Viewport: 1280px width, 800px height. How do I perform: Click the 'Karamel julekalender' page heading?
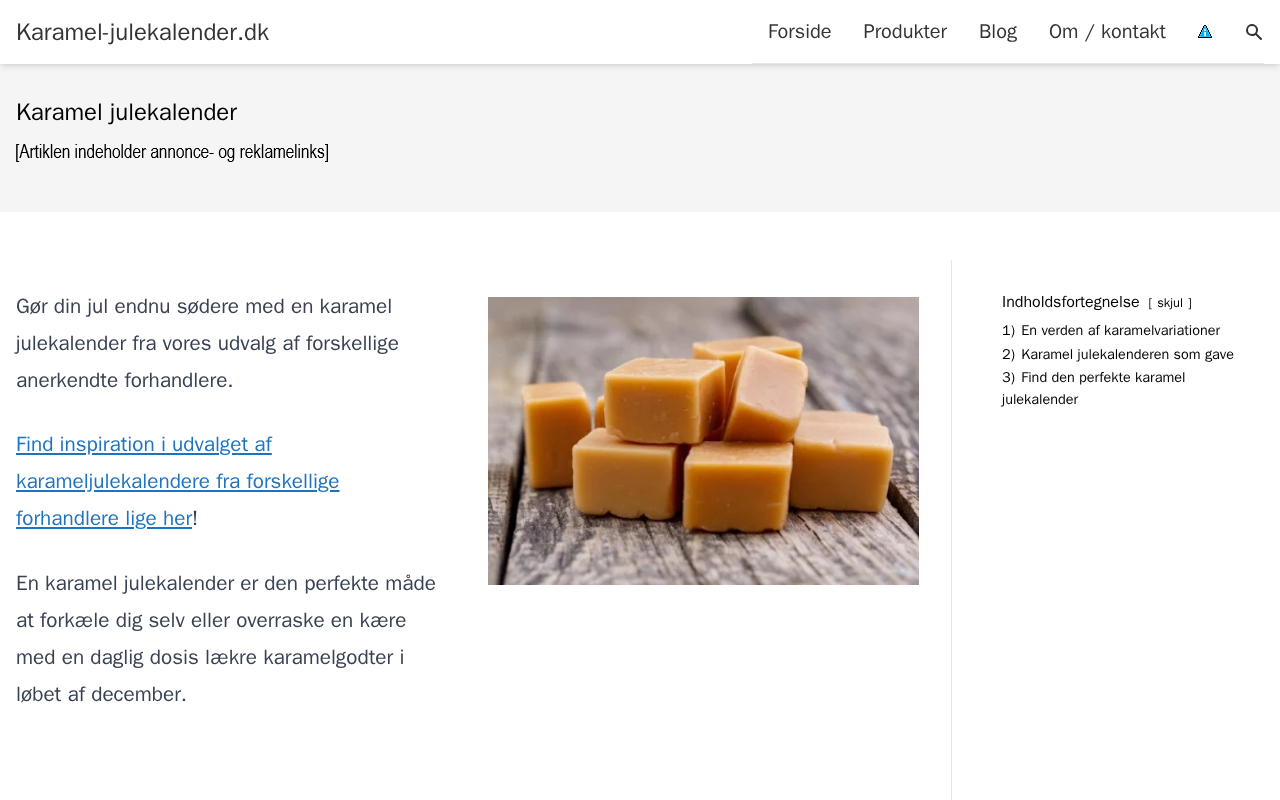tap(126, 112)
